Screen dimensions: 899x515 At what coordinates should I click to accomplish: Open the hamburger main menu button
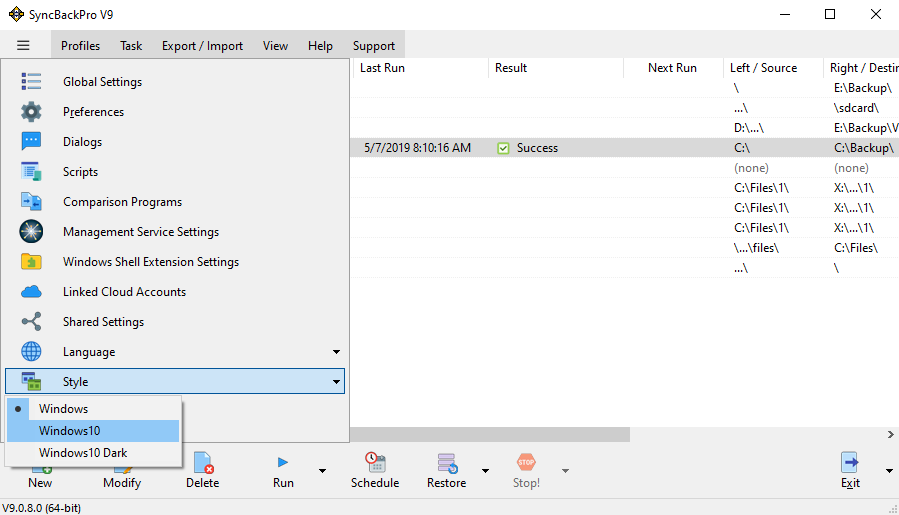pyautogui.click(x=23, y=45)
